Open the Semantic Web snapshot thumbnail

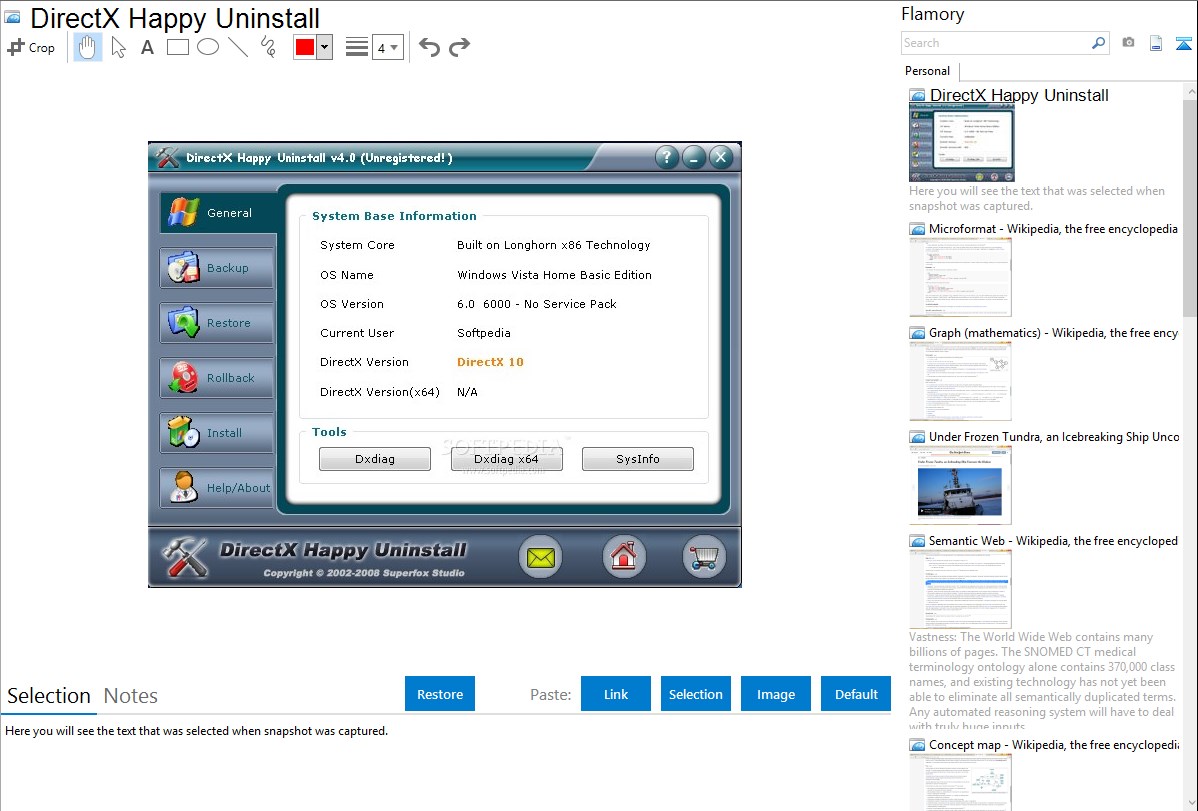960,589
